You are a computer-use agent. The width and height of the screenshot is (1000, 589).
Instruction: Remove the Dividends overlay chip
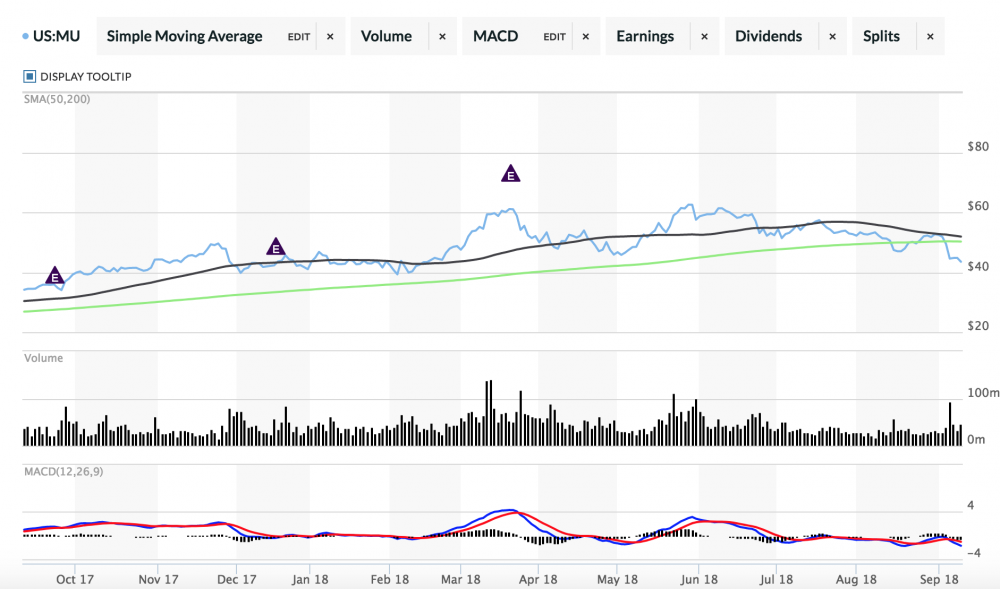[x=831, y=37]
